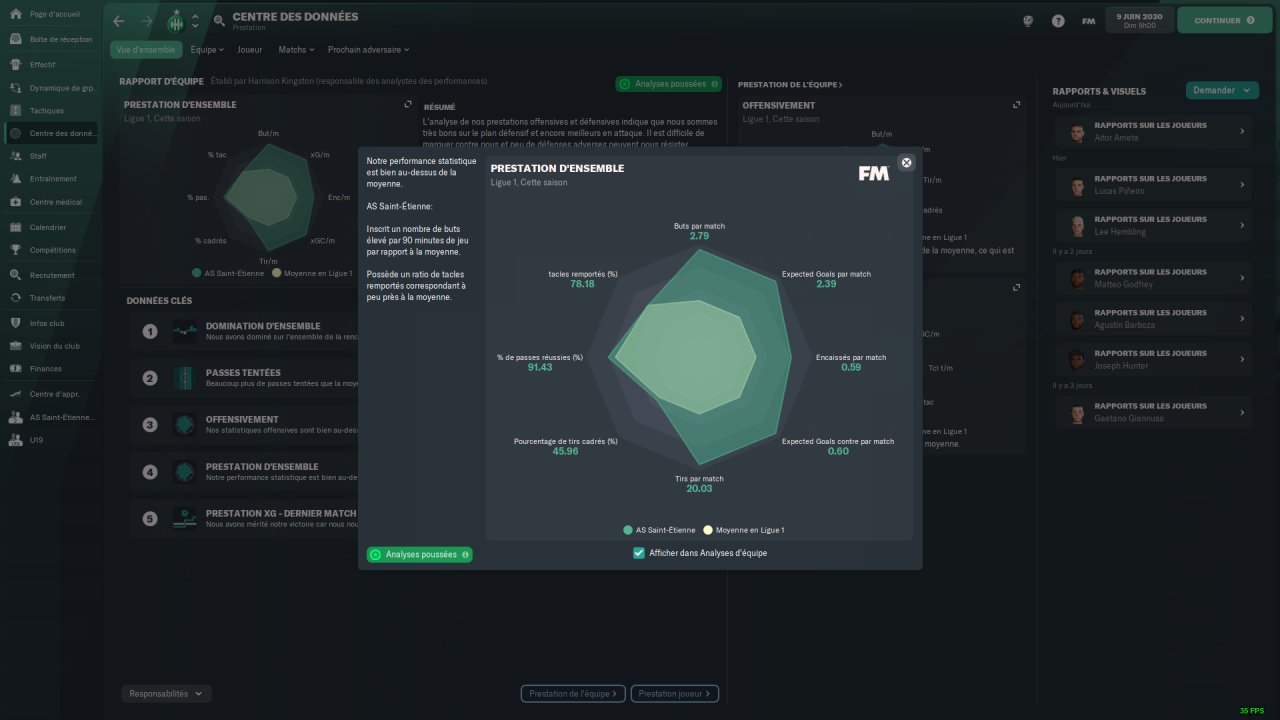Open Centre d'appr. sidebar item

[53, 393]
